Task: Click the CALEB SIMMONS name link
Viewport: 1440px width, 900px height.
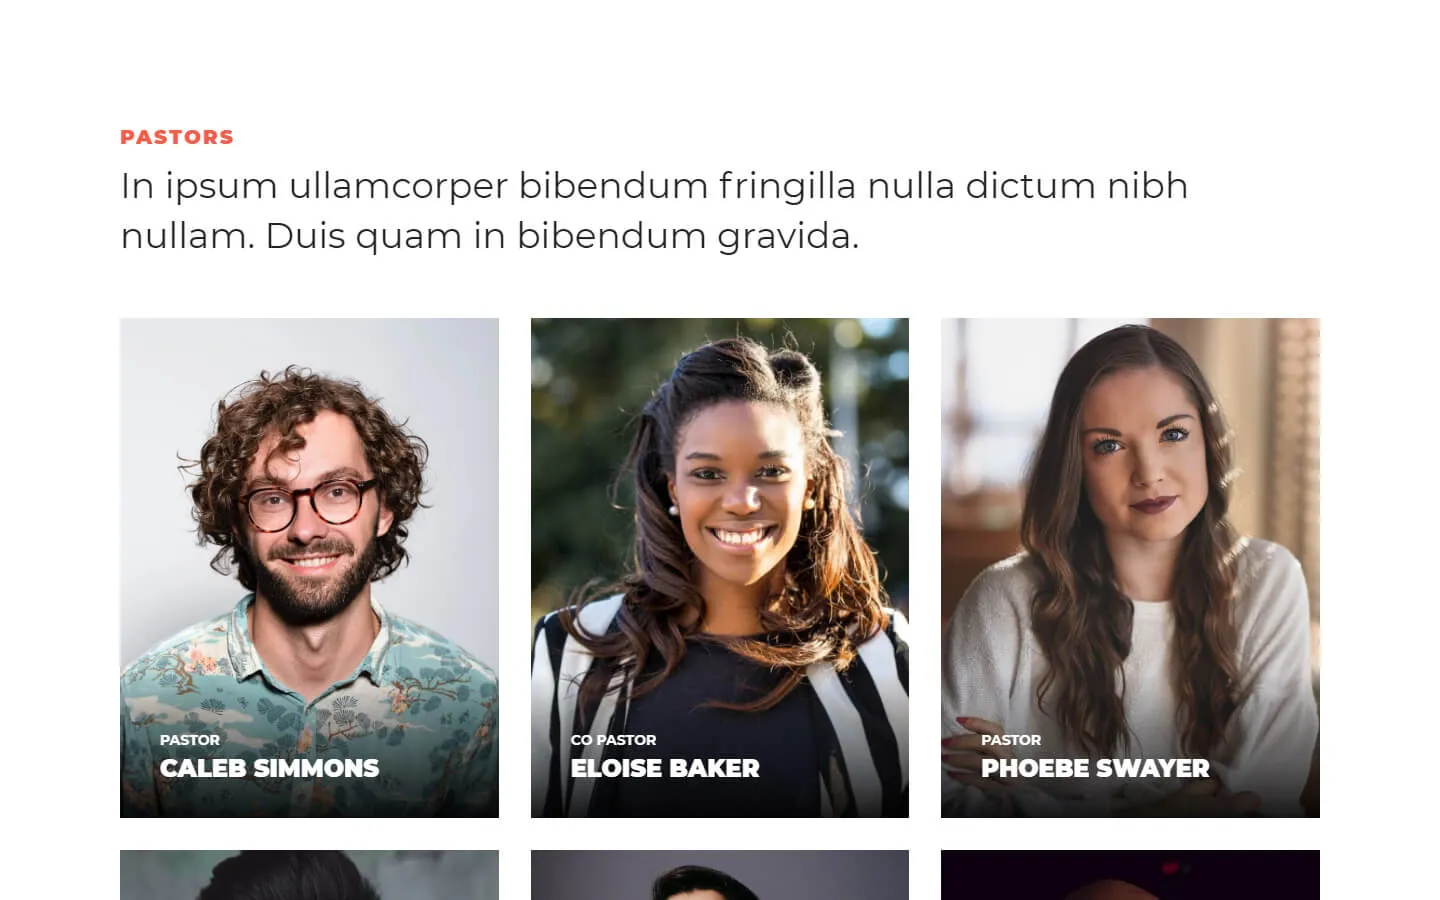Action: [269, 768]
